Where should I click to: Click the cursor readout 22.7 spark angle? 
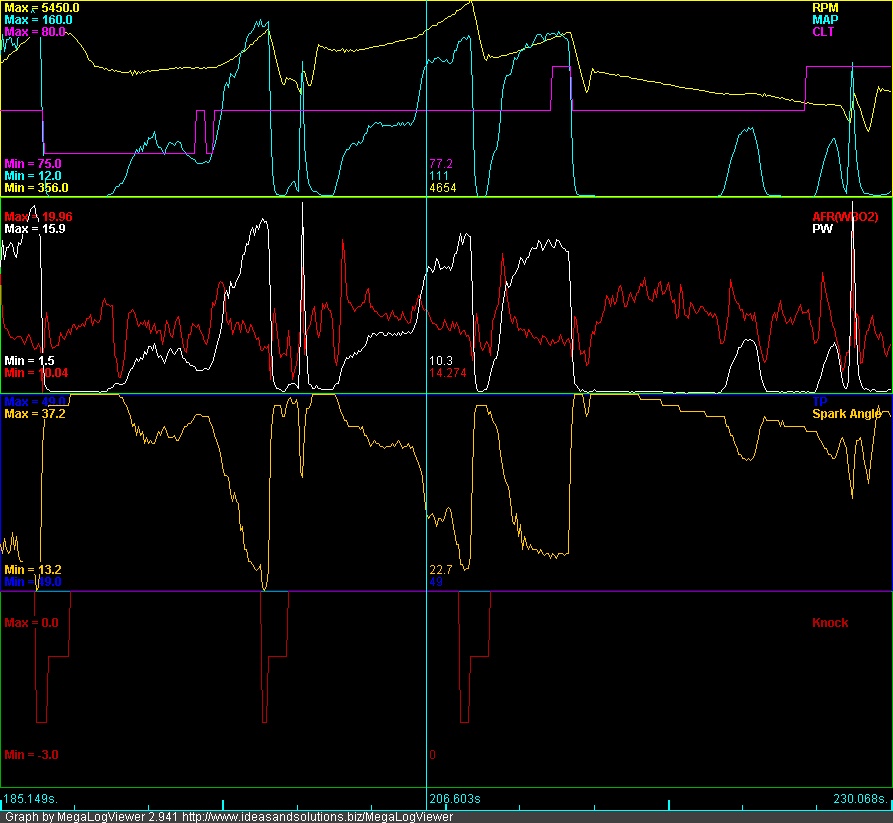pyautogui.click(x=441, y=570)
